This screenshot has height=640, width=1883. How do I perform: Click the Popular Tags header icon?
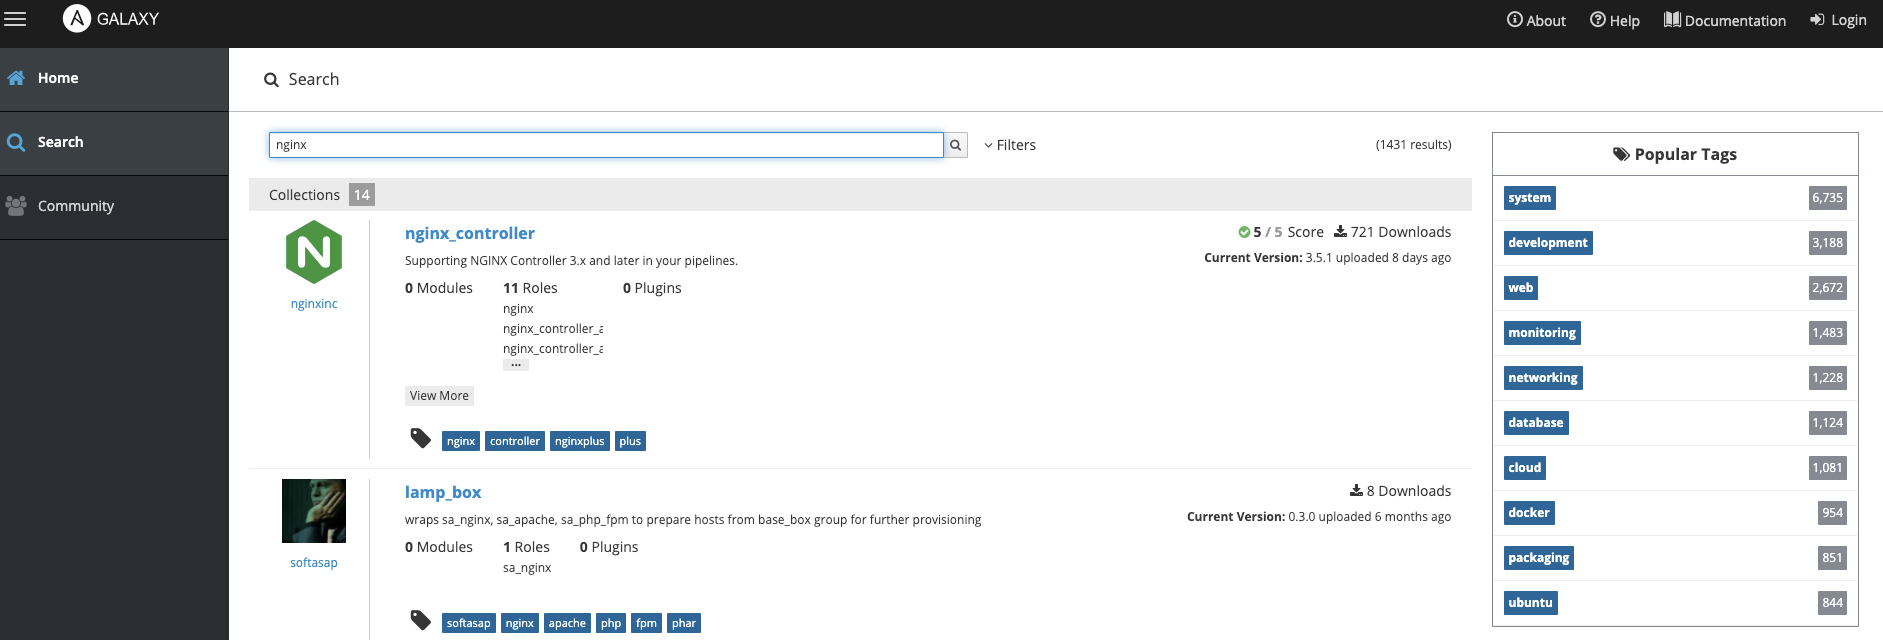coord(1621,154)
